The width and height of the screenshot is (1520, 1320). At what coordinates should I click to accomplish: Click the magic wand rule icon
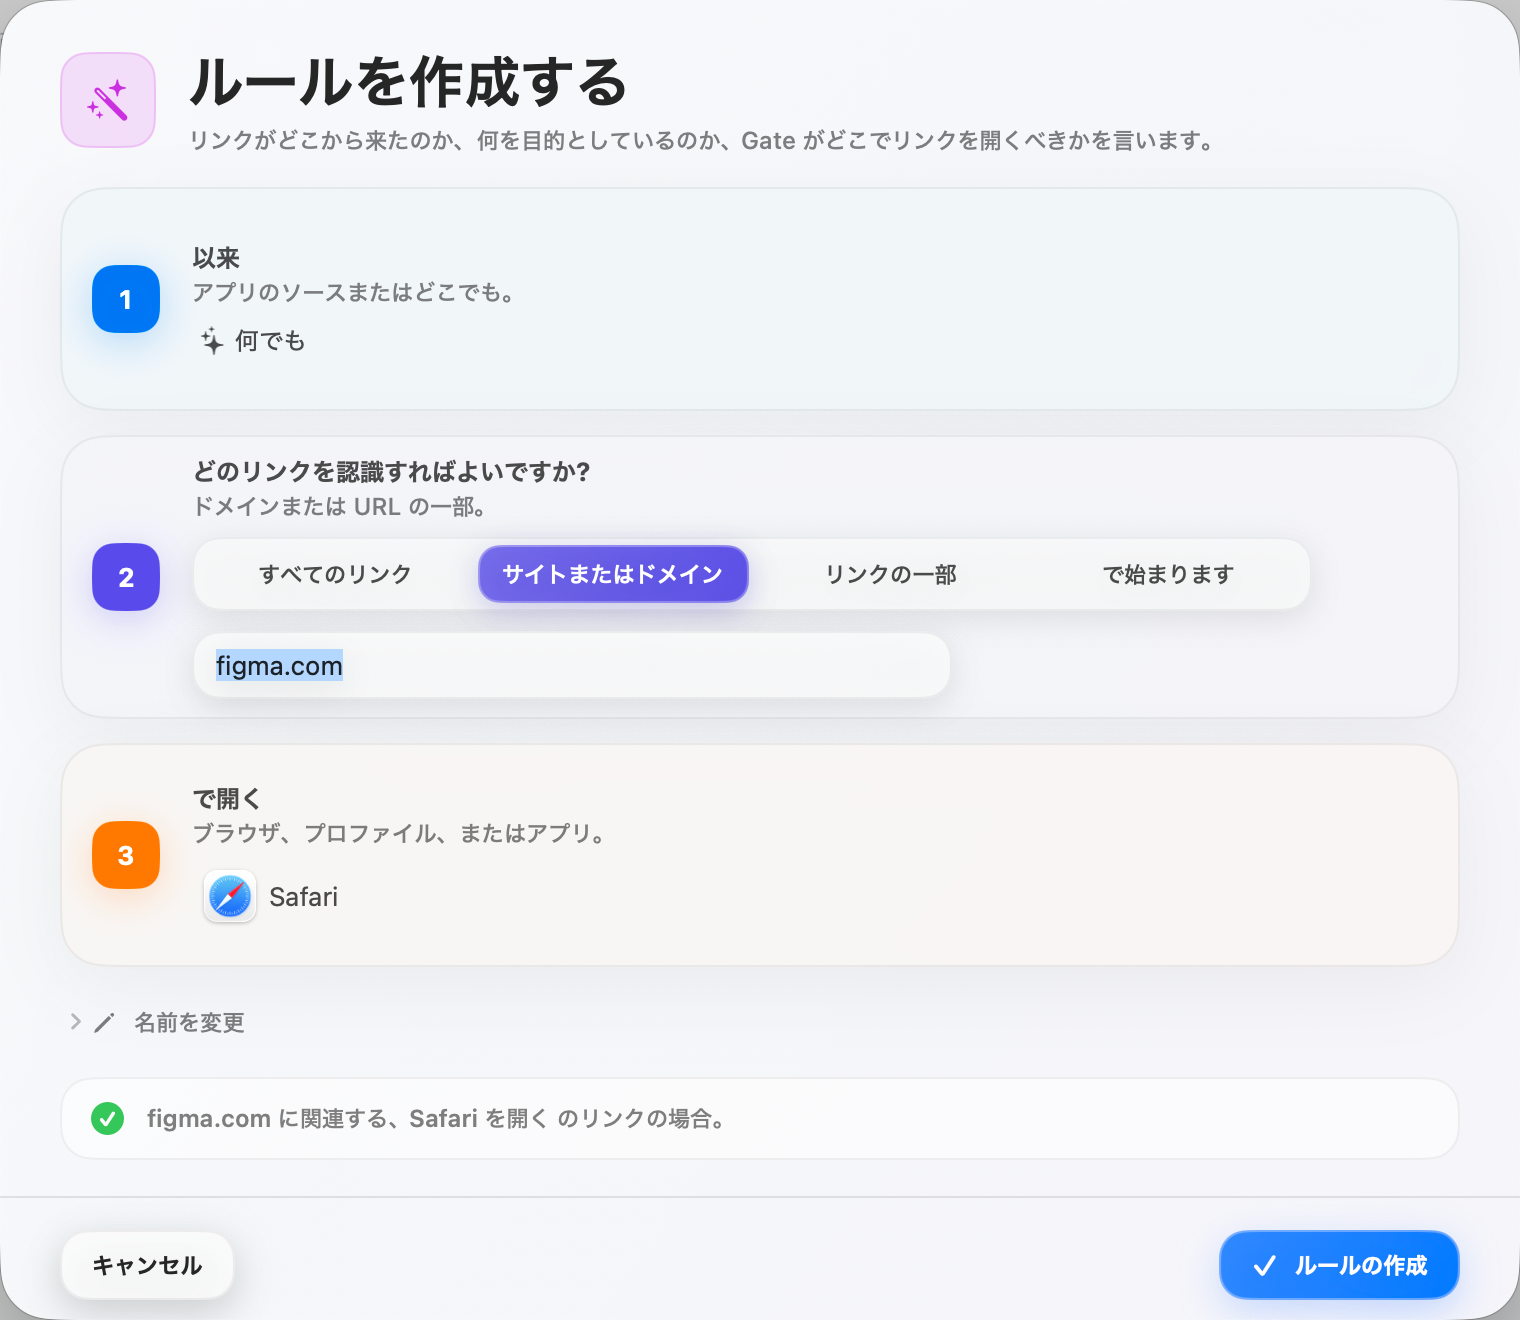108,100
